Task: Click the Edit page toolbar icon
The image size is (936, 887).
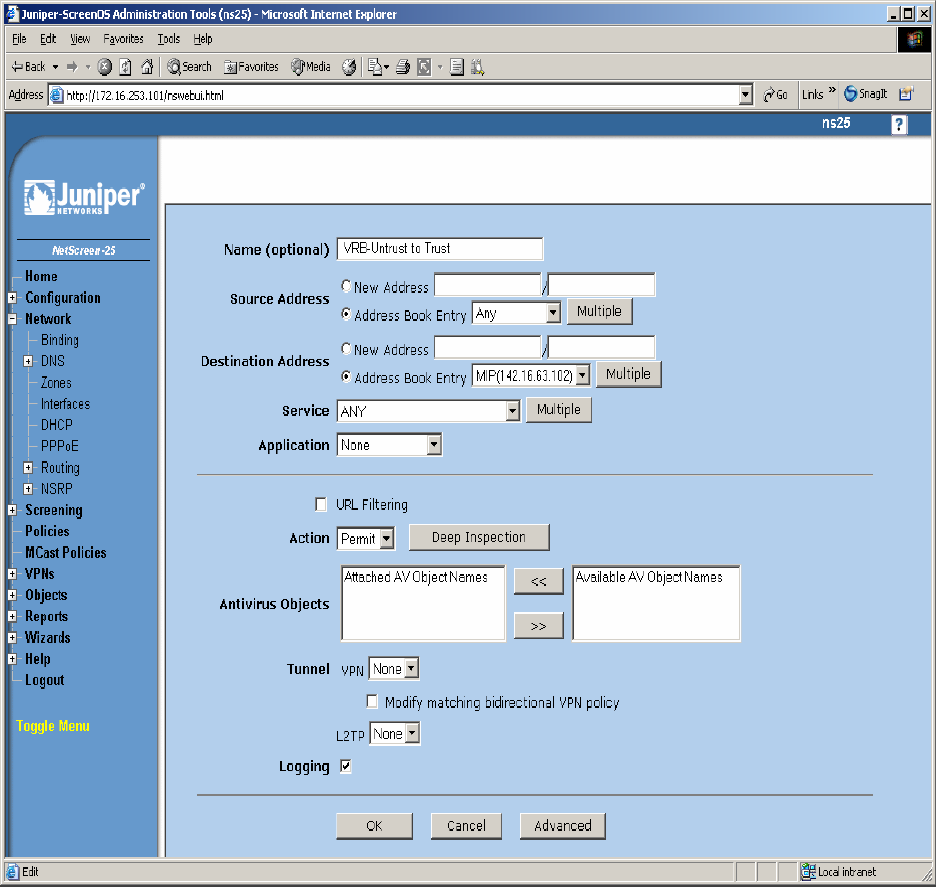Action: coord(424,66)
